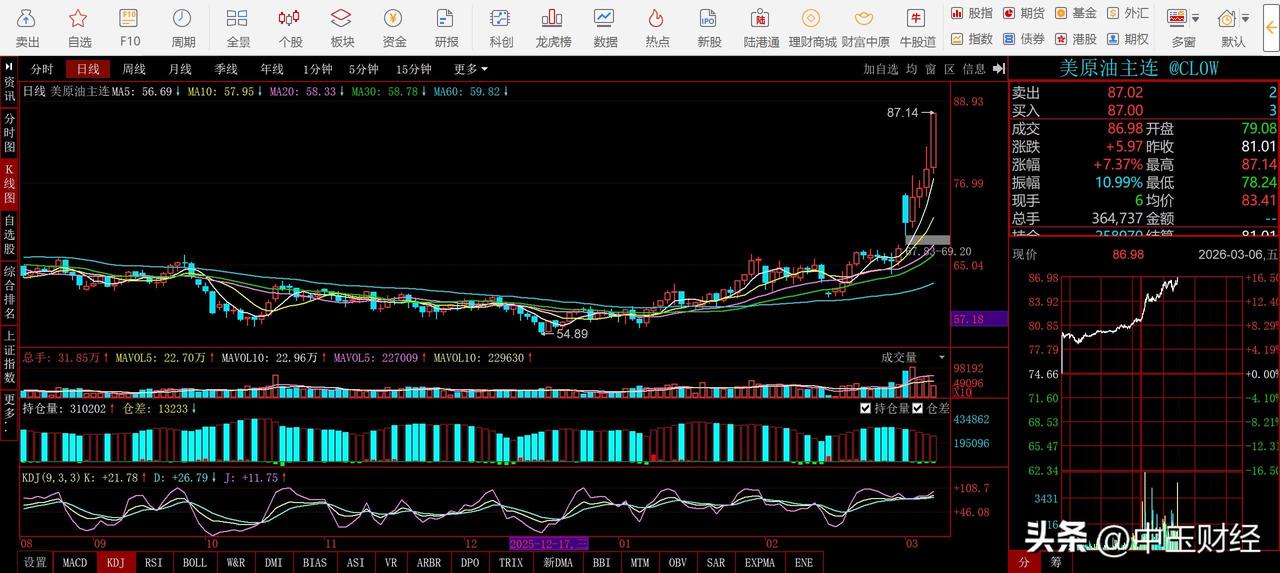Toggle the 区 range option
Viewport: 1280px width, 573px height.
(x=950, y=69)
